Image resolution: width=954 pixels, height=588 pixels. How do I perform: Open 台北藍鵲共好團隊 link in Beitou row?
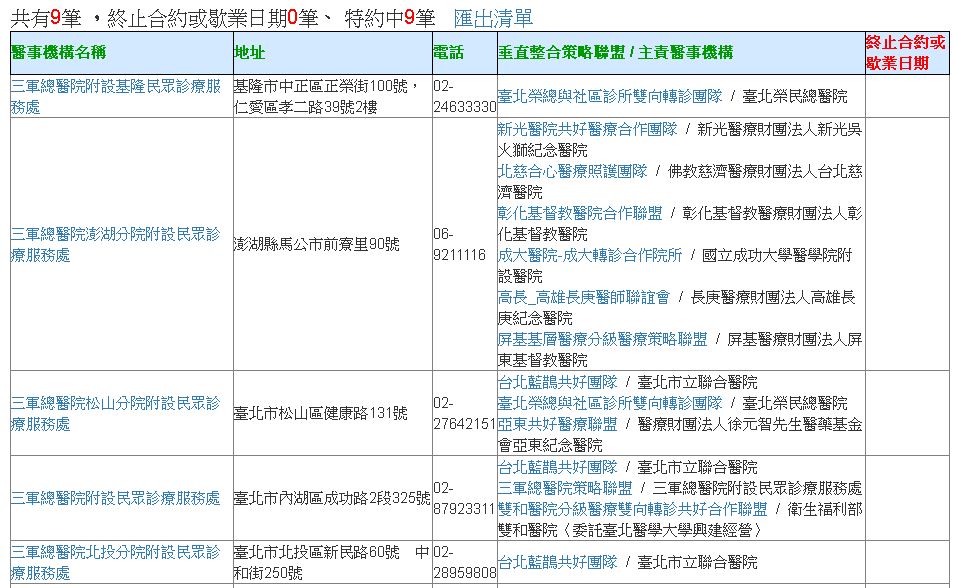[557, 562]
